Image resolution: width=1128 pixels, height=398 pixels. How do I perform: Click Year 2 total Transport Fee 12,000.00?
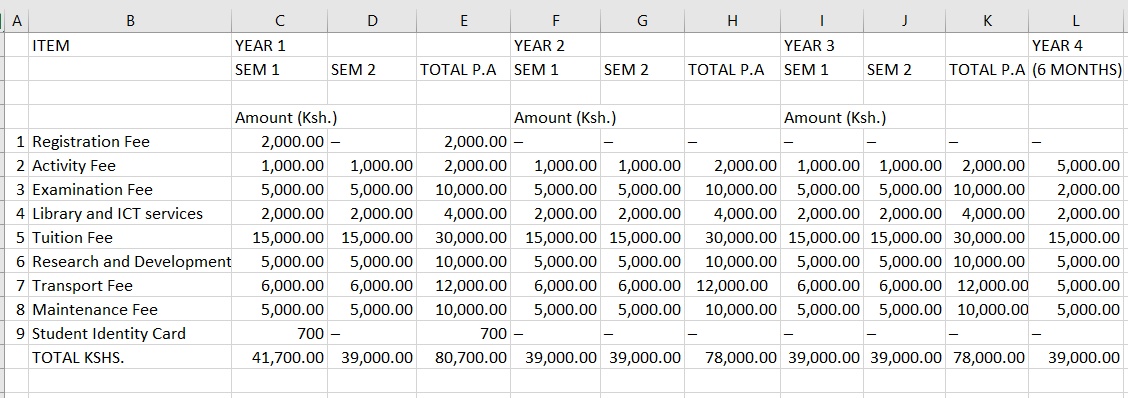coord(732,285)
